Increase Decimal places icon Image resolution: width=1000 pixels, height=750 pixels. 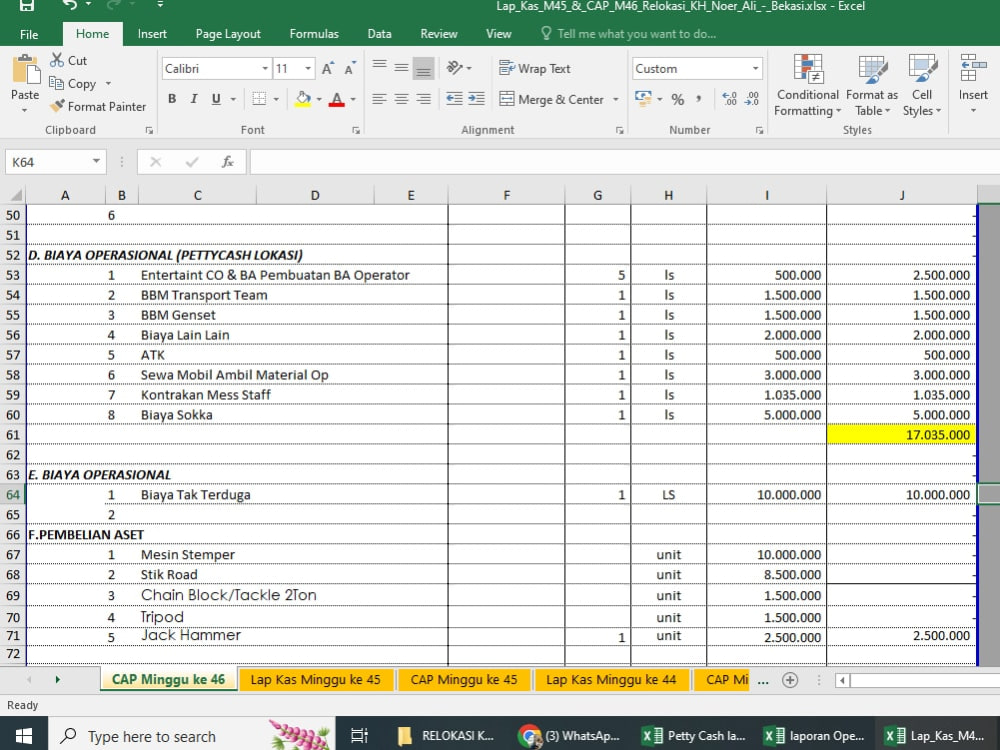tap(730, 99)
